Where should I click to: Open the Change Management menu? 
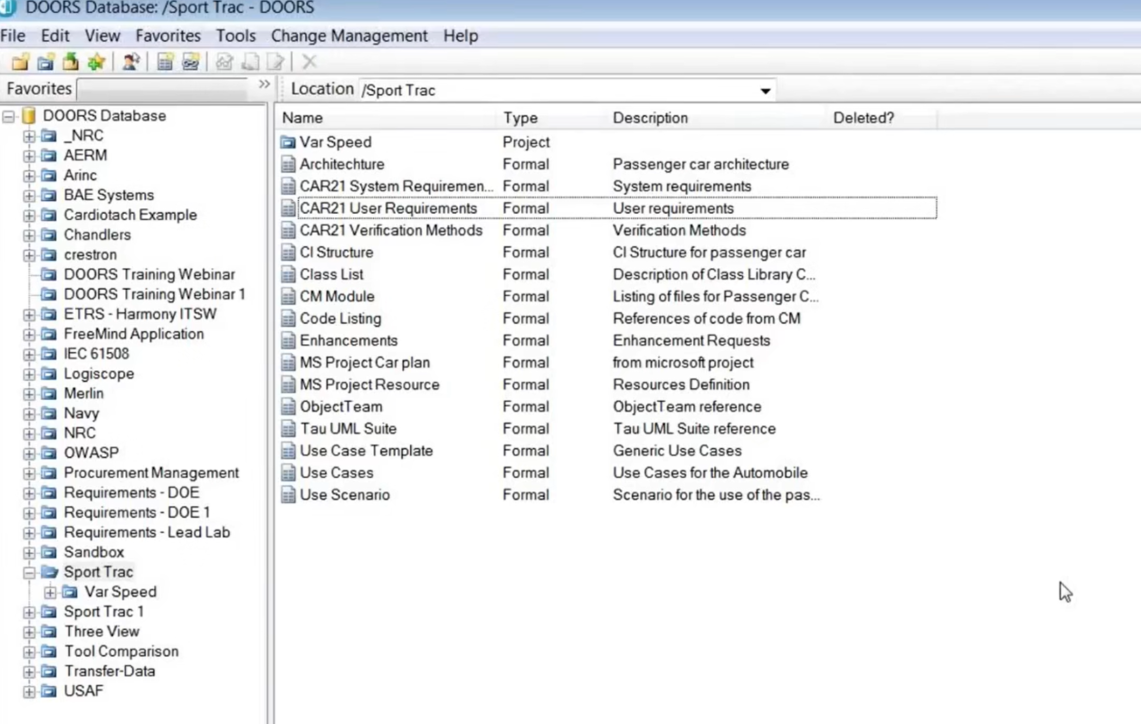[x=349, y=36]
